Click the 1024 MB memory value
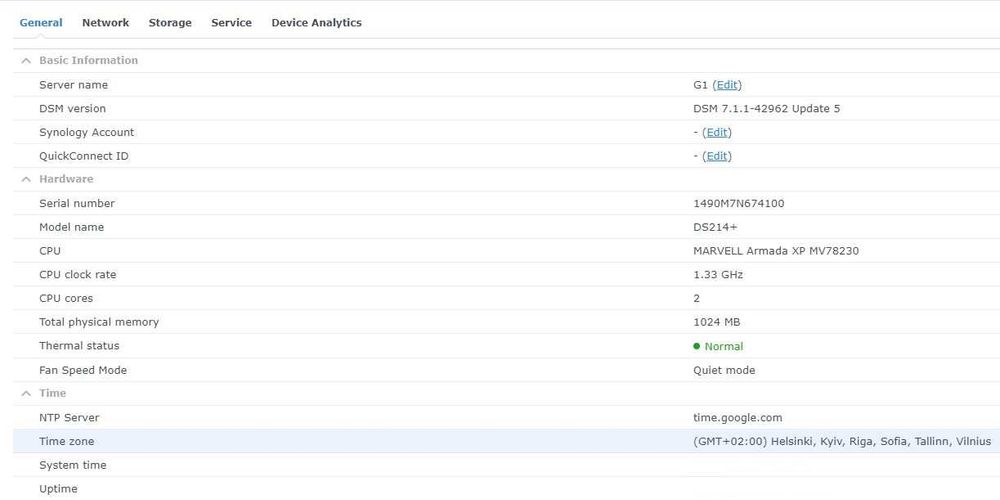Viewport: 1000px width, 500px height. (x=717, y=323)
